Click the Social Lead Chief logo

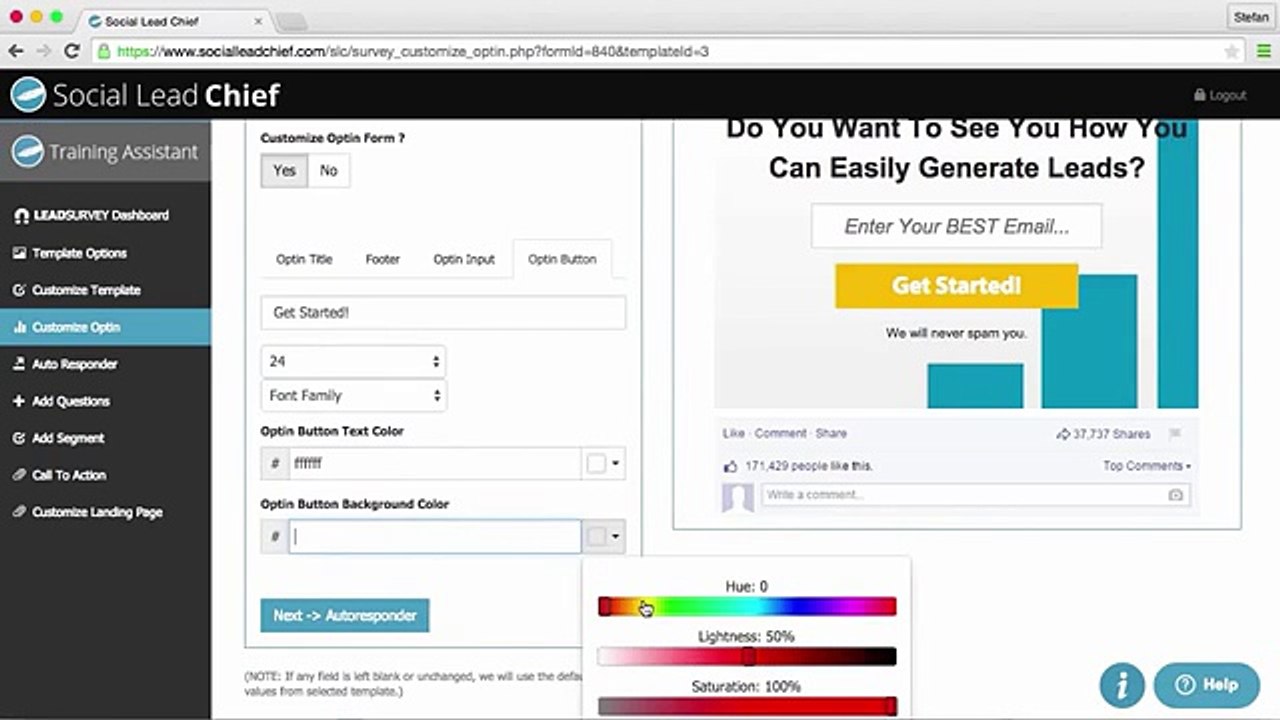(x=145, y=95)
